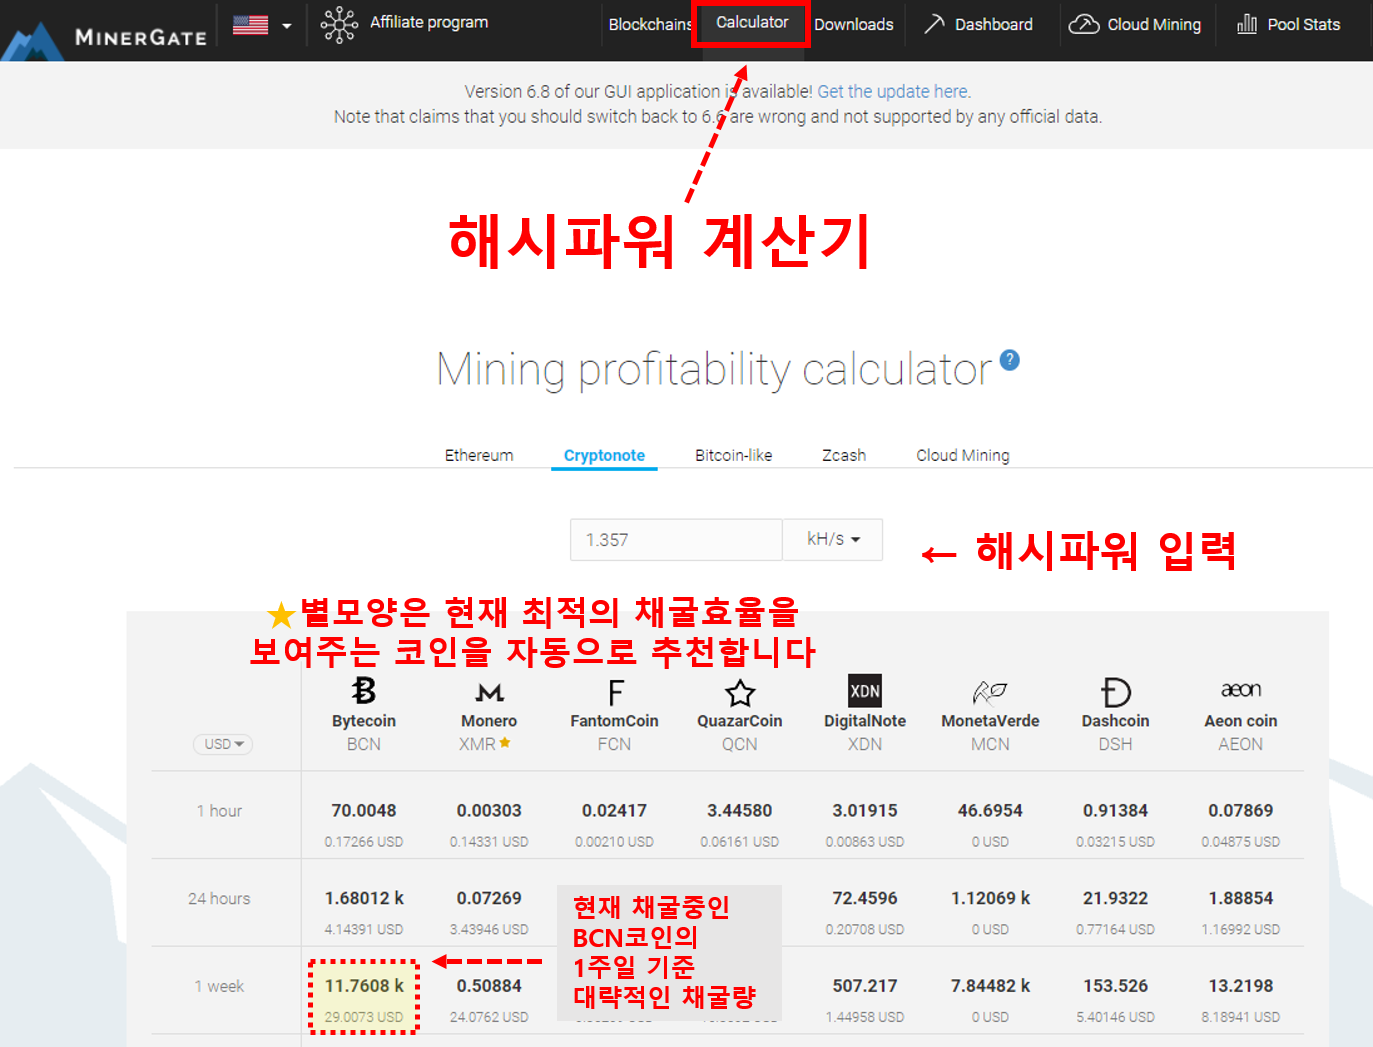
Task: Click the FantomCoin column label
Action: tap(614, 721)
